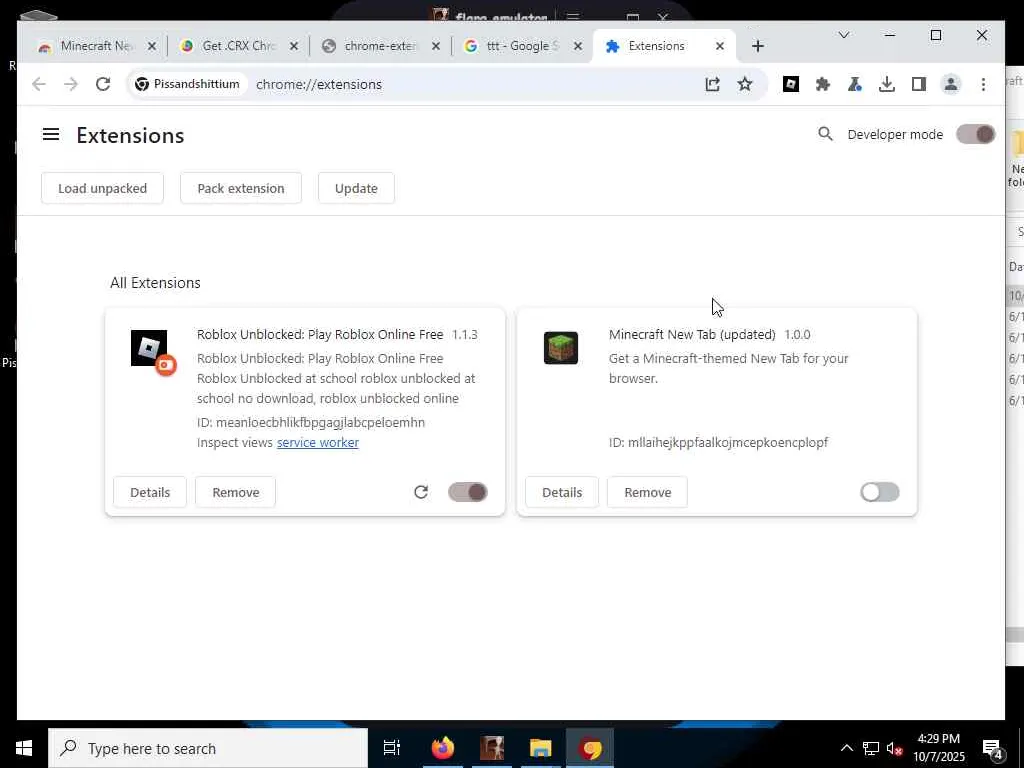
Task: Click the Update button
Action: pyautogui.click(x=356, y=188)
